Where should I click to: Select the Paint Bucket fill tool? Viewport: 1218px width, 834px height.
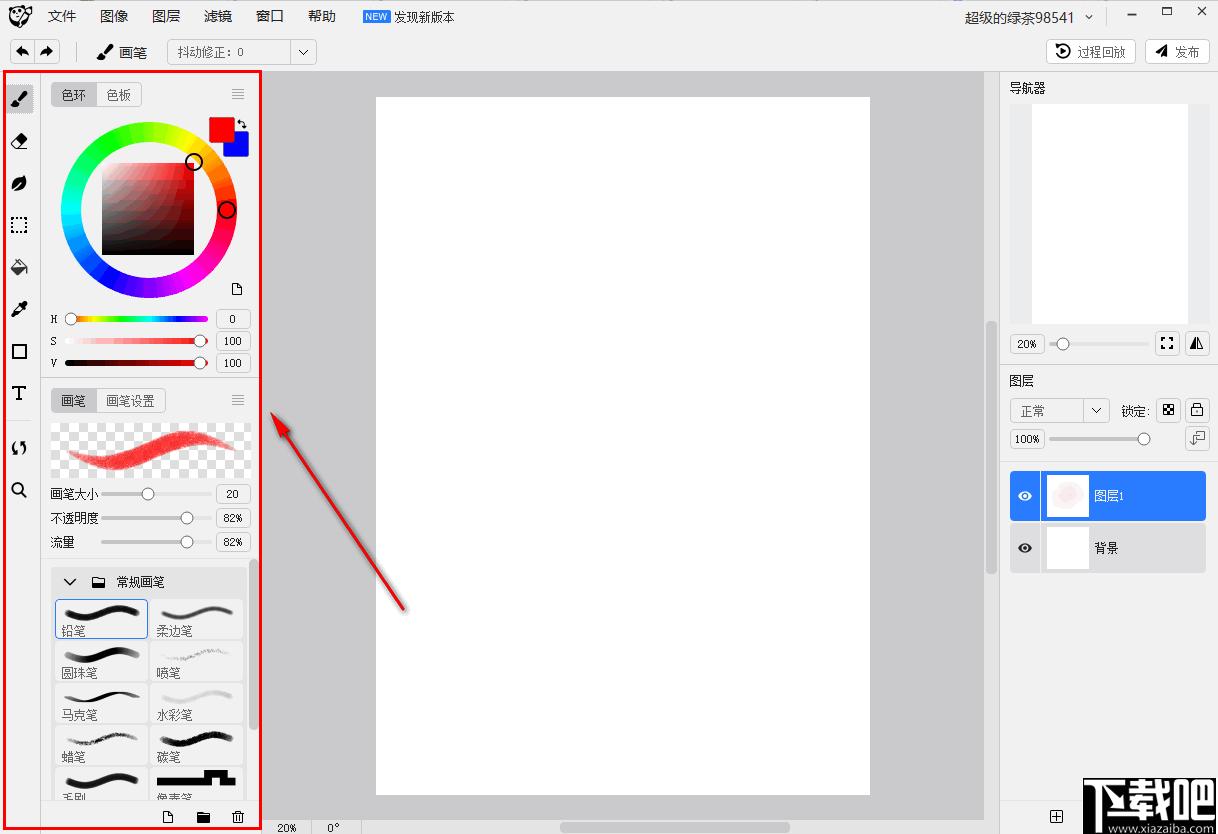(19, 267)
